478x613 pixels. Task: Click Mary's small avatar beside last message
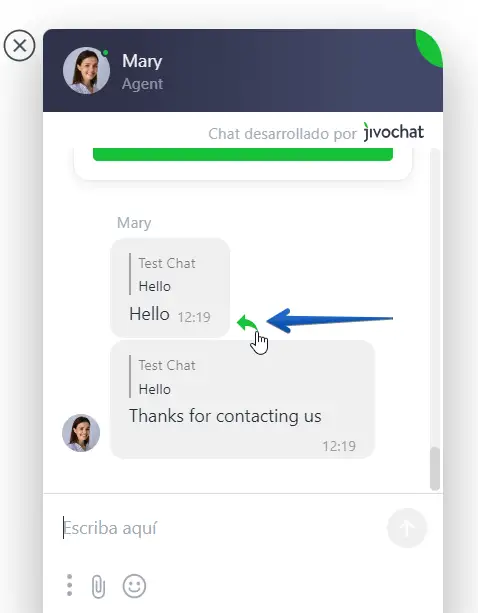click(81, 433)
